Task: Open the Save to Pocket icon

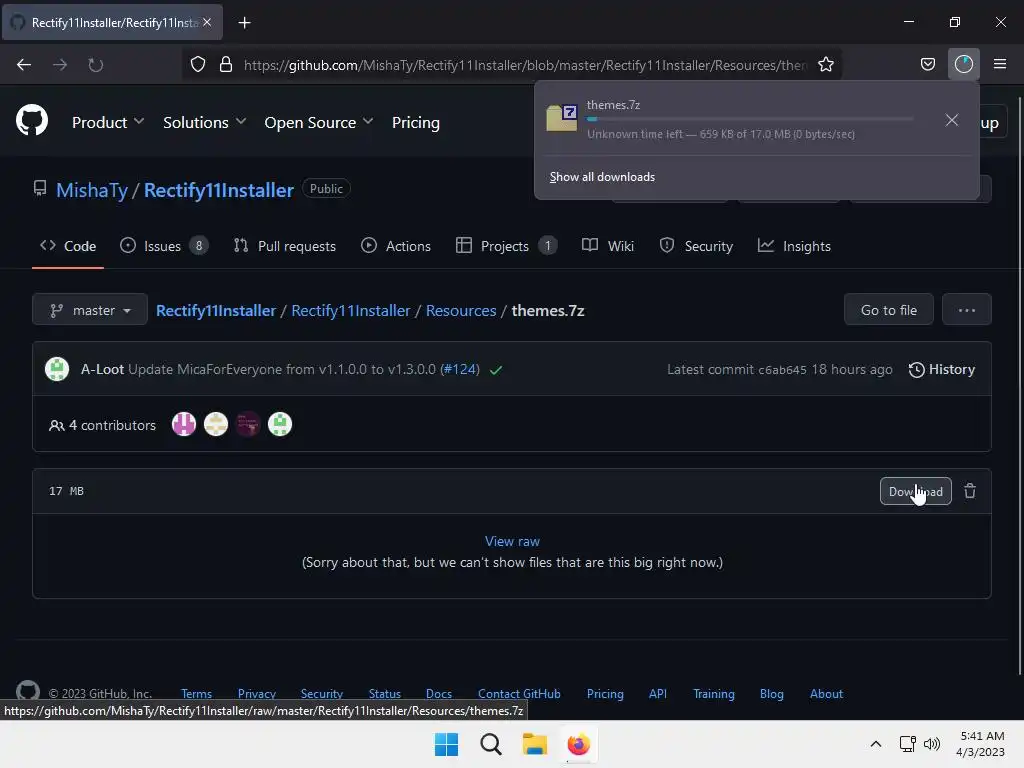Action: click(927, 64)
